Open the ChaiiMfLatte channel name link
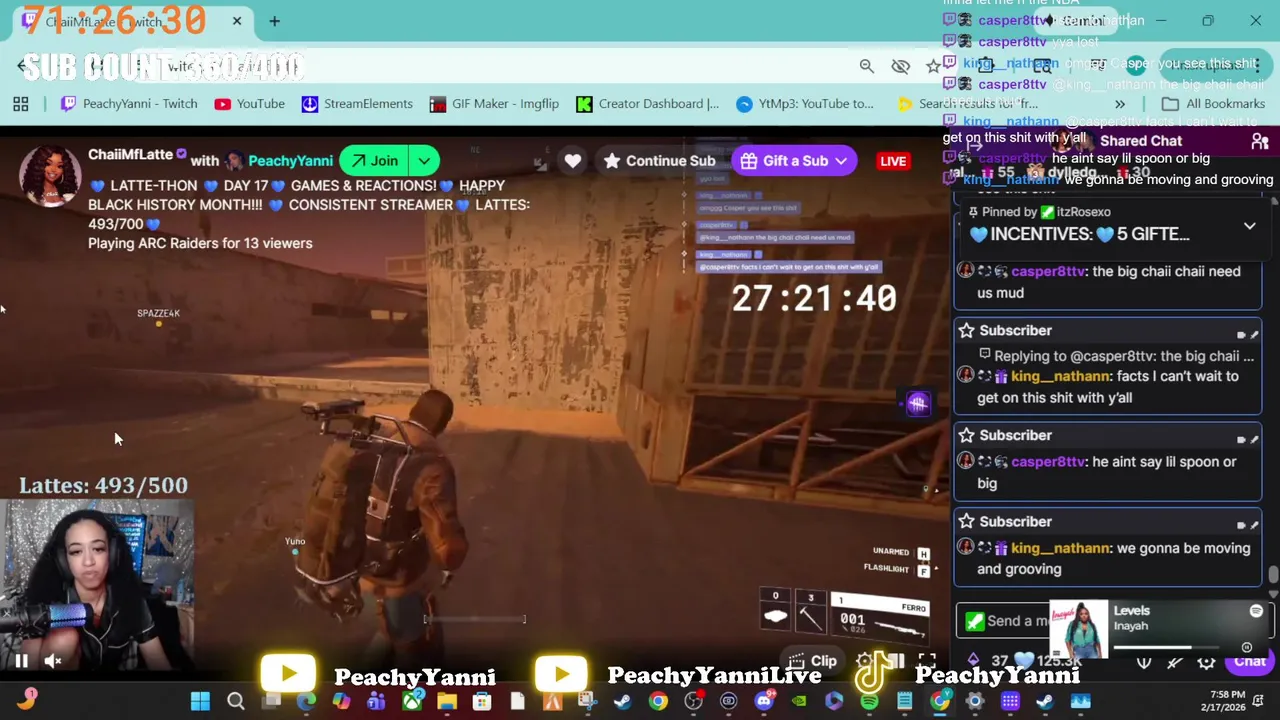This screenshot has height=720, width=1280. tap(130, 154)
